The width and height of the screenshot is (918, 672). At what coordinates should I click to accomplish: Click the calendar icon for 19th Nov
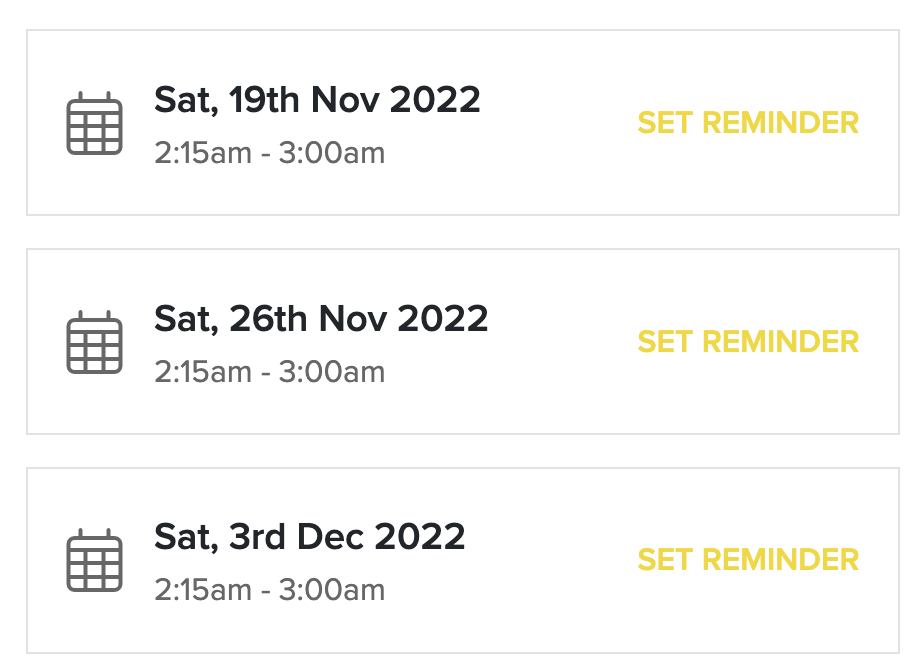95,124
